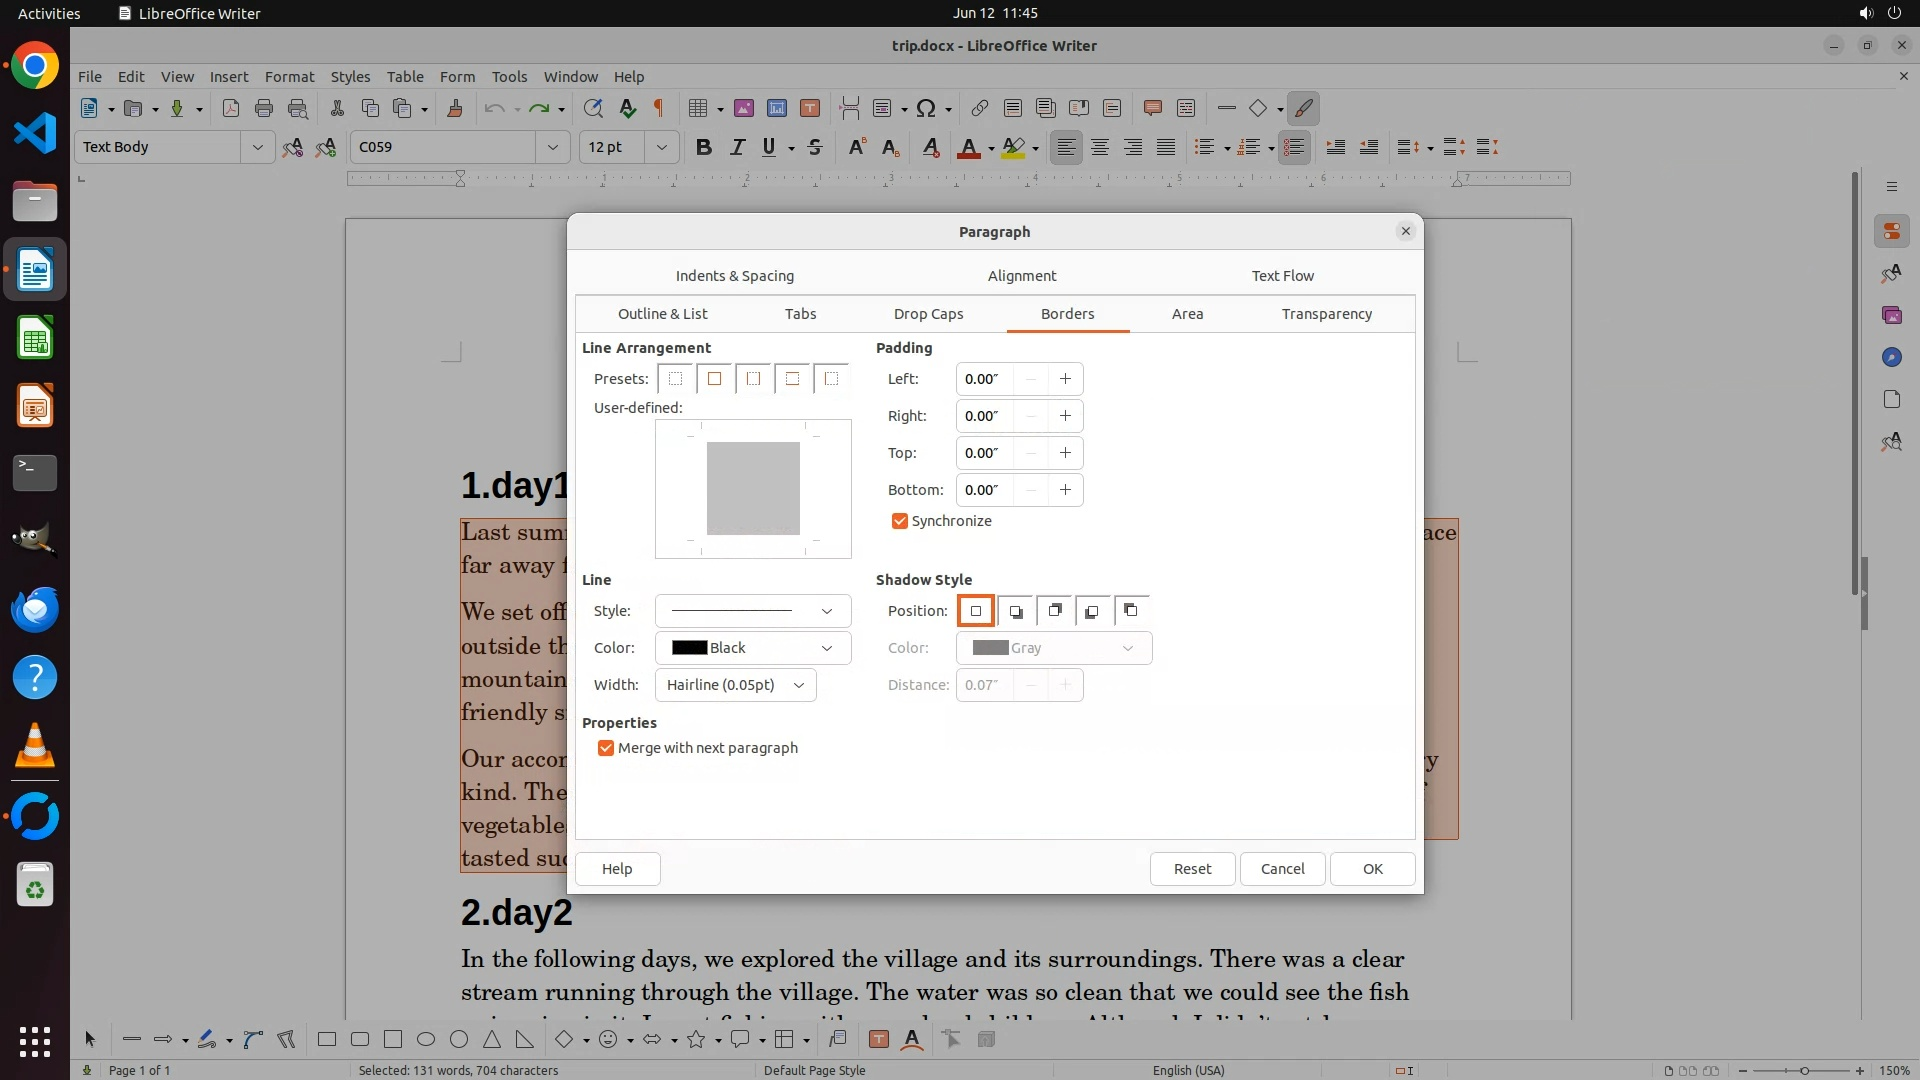1920x1080 pixels.
Task: Switch to the Area tab
Action: (1187, 314)
